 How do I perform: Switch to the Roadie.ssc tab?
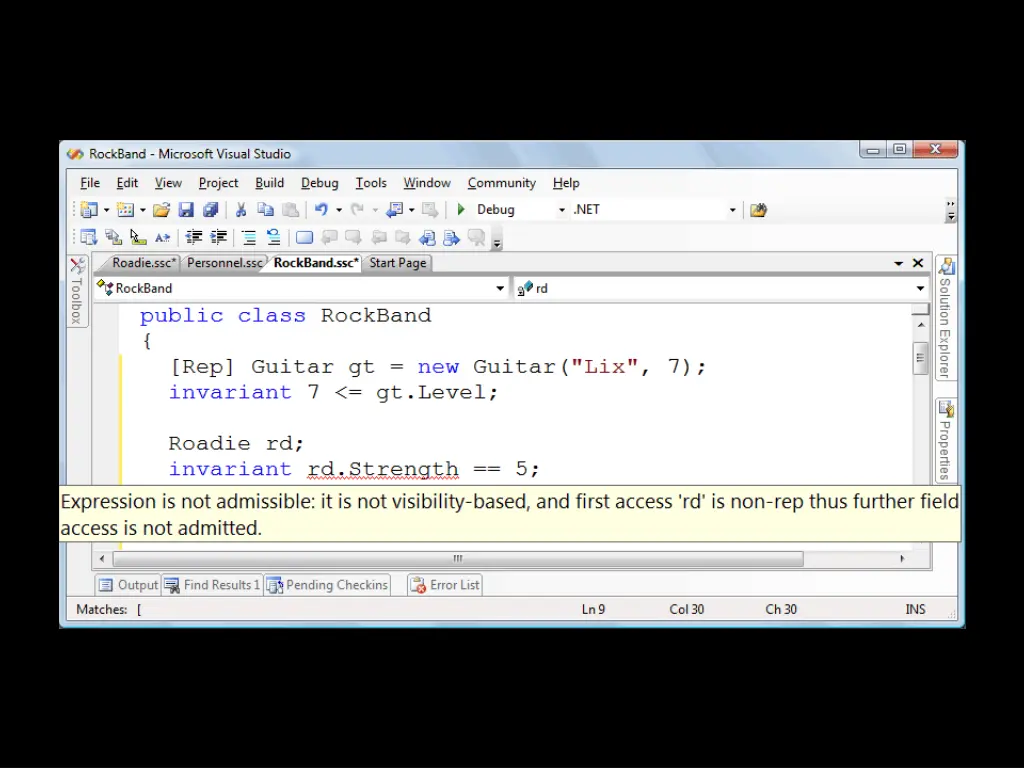click(x=143, y=263)
